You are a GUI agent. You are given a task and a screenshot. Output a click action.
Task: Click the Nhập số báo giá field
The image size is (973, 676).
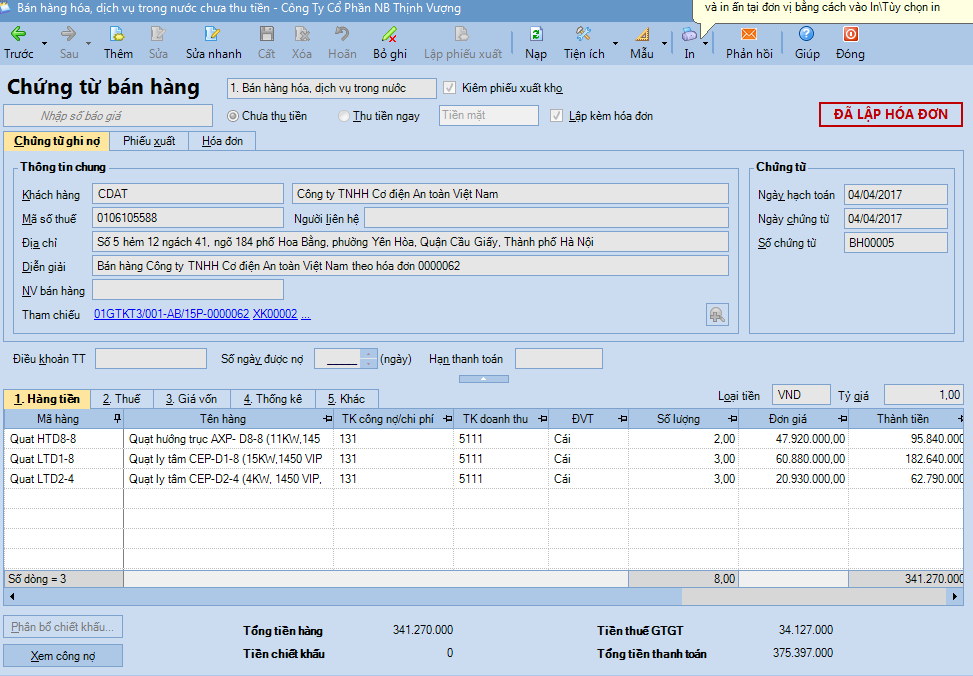click(108, 115)
